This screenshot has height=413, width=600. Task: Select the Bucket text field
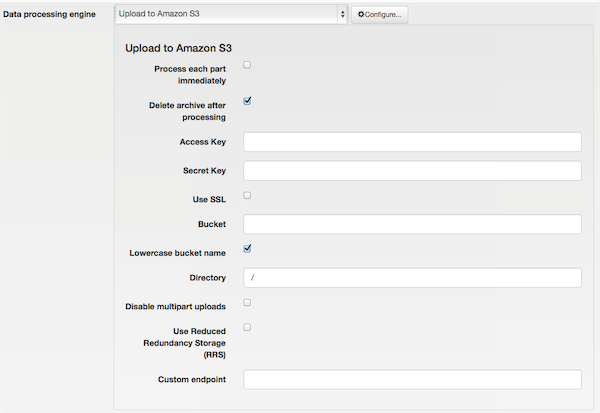(412, 224)
